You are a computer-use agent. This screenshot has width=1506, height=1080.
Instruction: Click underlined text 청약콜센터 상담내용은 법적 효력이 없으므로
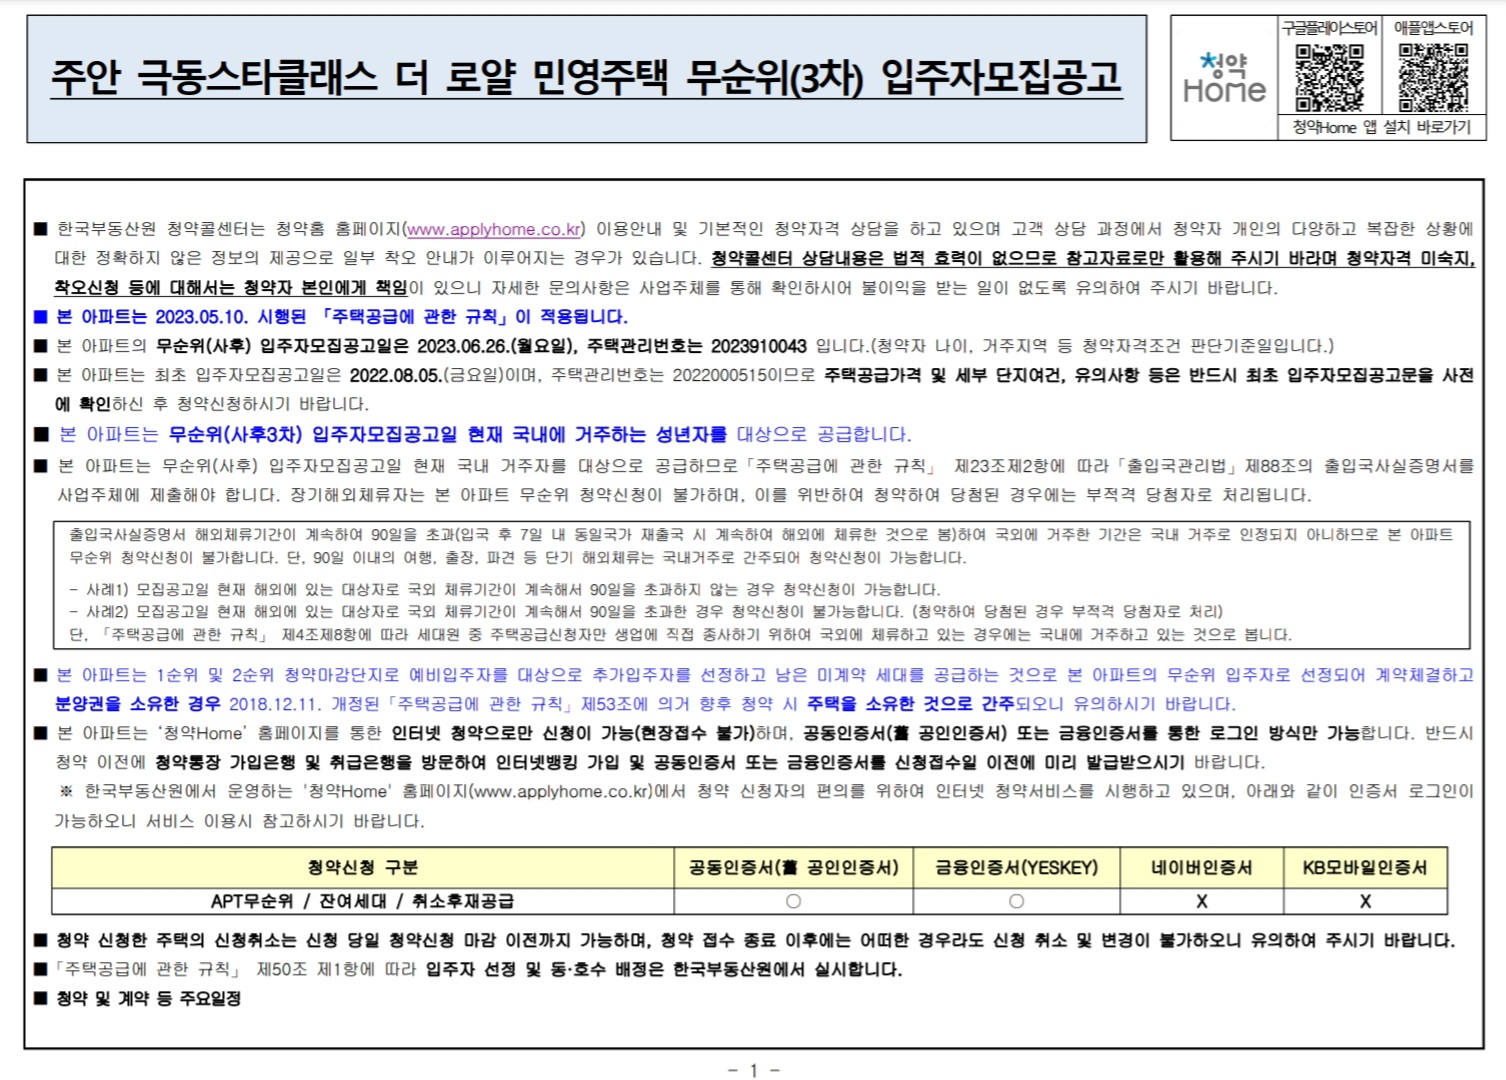(884, 258)
